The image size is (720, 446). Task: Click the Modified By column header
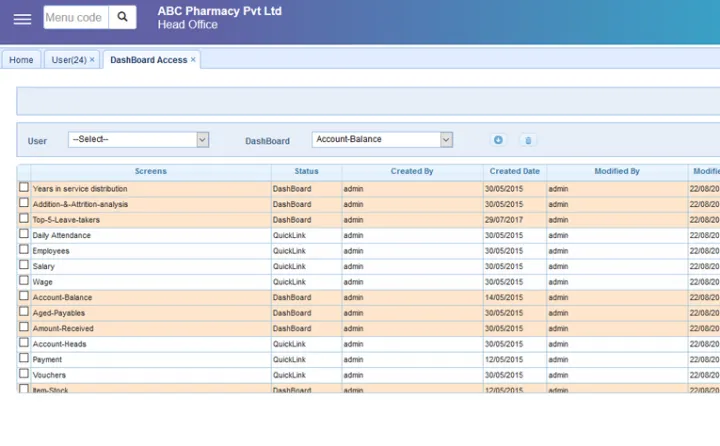(x=617, y=172)
